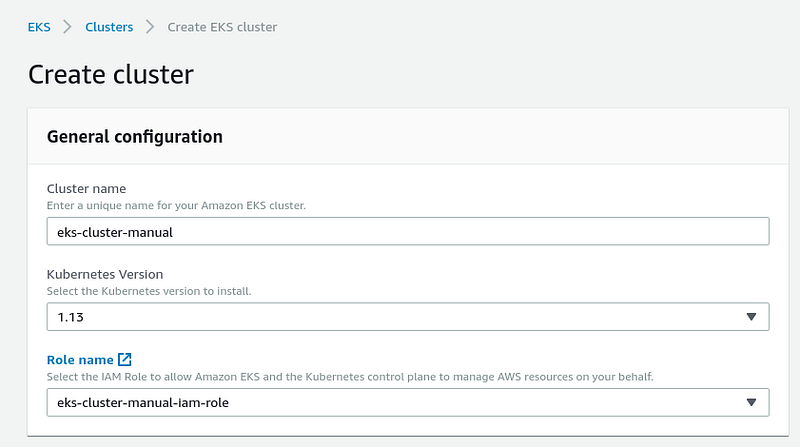The width and height of the screenshot is (800, 447).
Task: Open the external link icon beside Role name
Action: click(124, 359)
